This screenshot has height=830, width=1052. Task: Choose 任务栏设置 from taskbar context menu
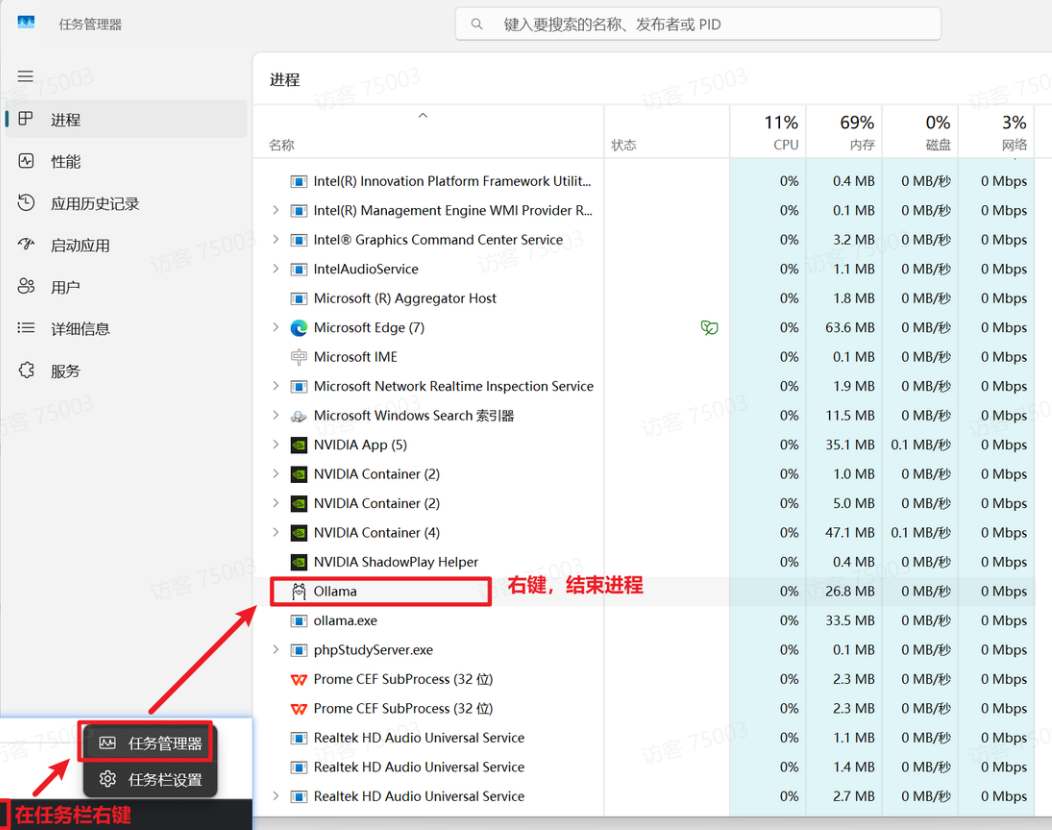coord(150,779)
